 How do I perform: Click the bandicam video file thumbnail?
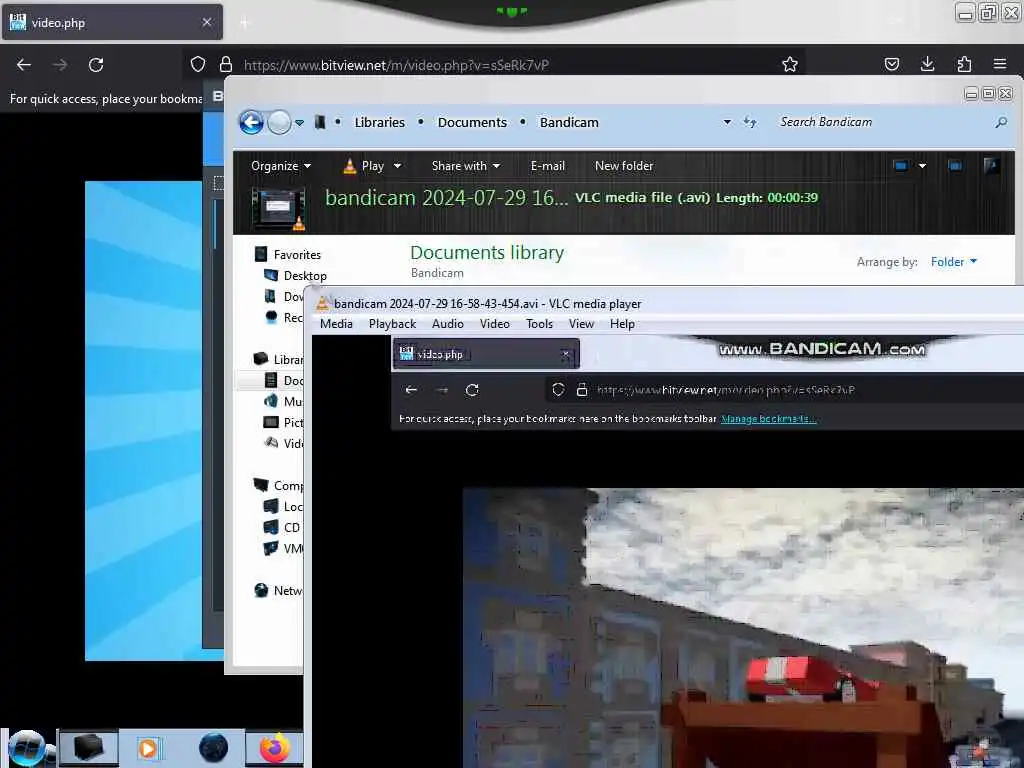279,209
